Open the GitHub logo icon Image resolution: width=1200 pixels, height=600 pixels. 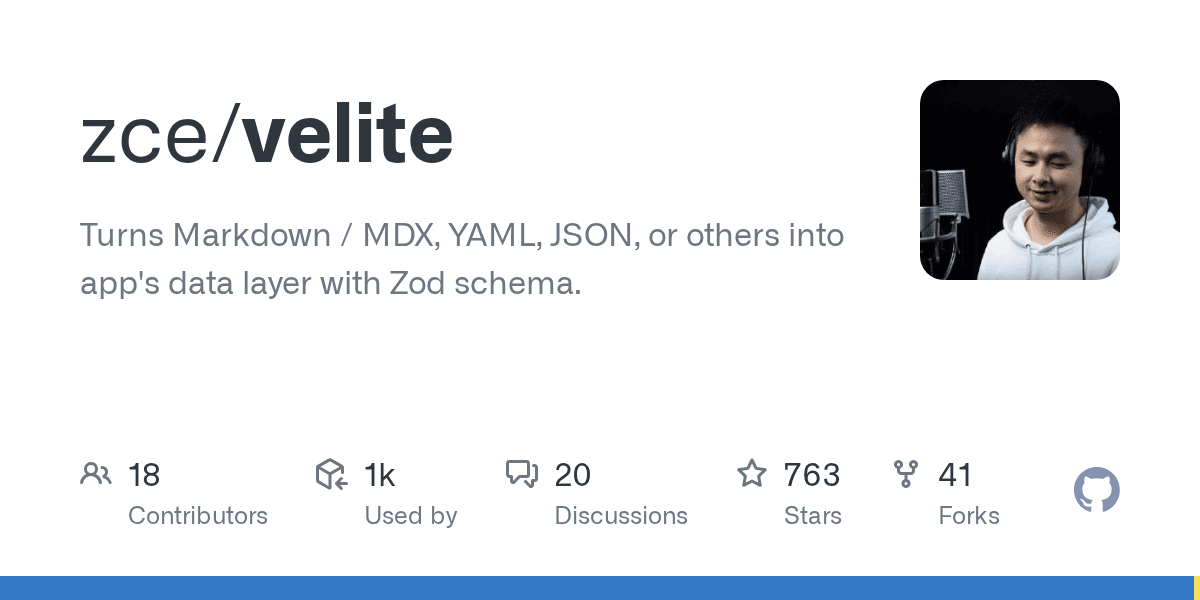1096,491
